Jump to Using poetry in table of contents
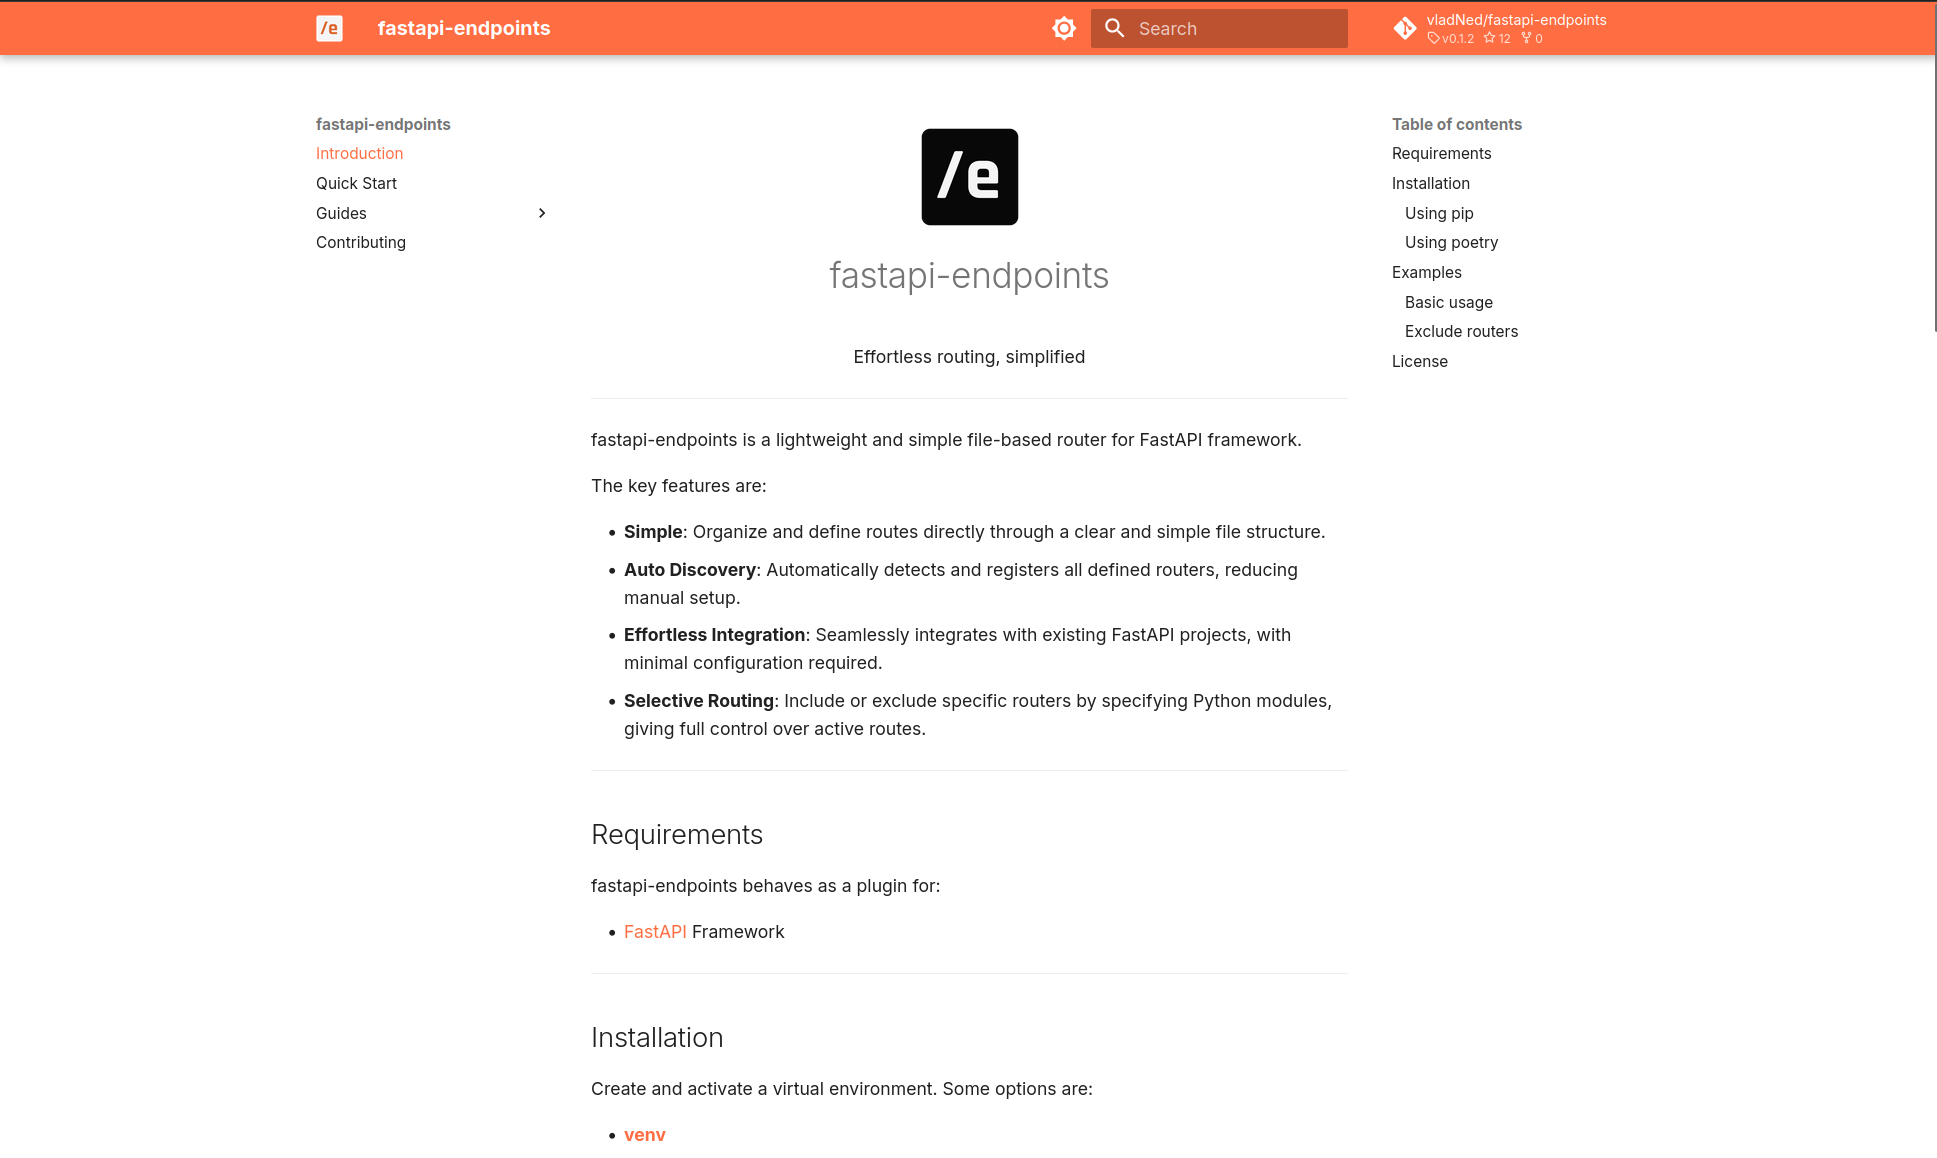Viewport: 1937px width, 1158px height. 1451,242
